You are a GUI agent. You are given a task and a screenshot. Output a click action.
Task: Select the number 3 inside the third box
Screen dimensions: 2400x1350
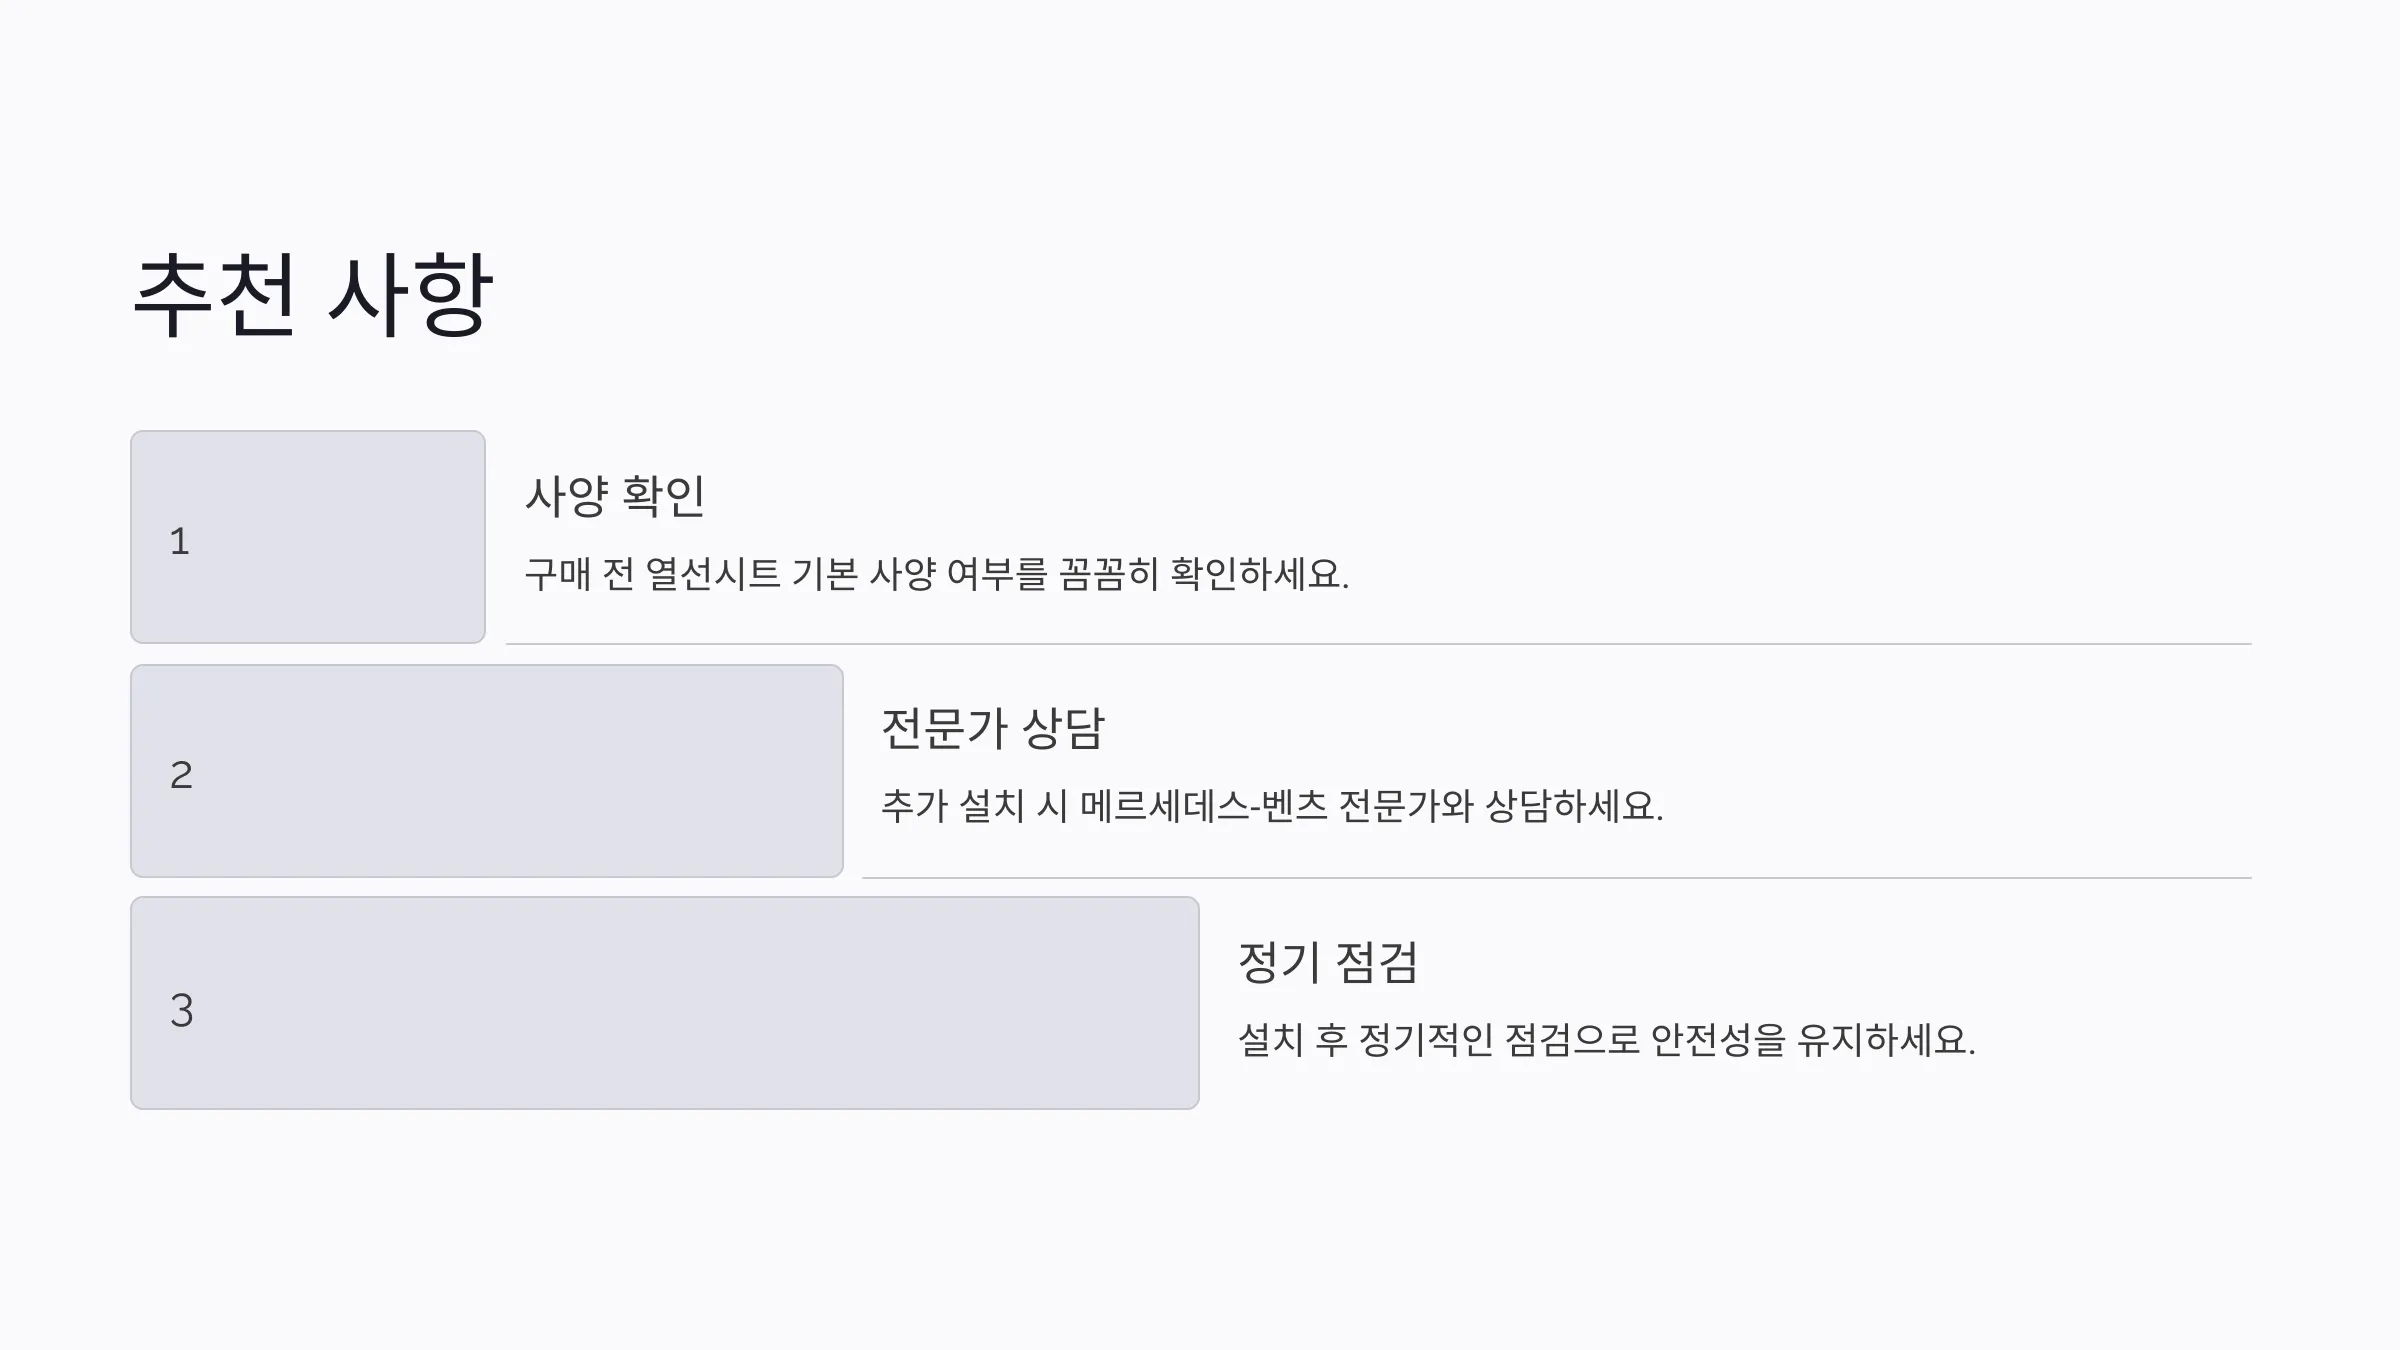coord(181,1010)
